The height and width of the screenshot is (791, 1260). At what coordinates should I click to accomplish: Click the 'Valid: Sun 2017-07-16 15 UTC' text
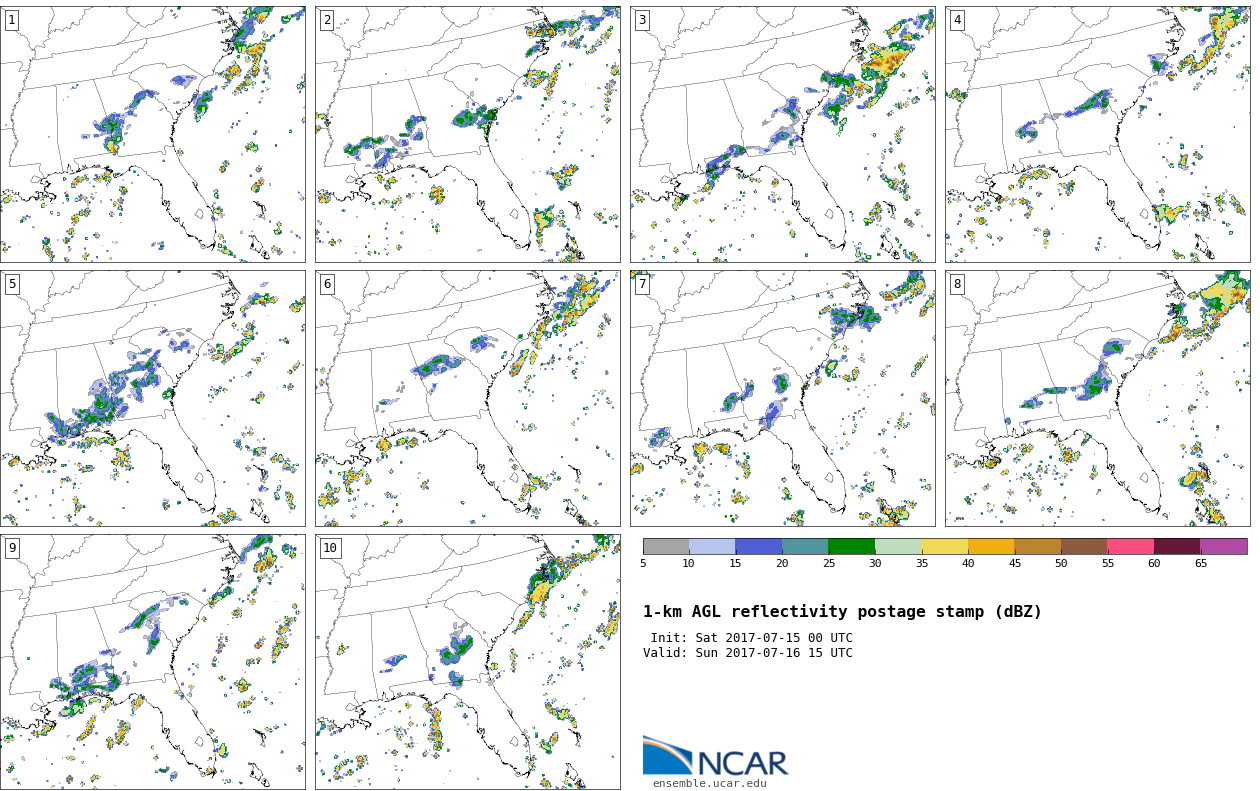748,653
